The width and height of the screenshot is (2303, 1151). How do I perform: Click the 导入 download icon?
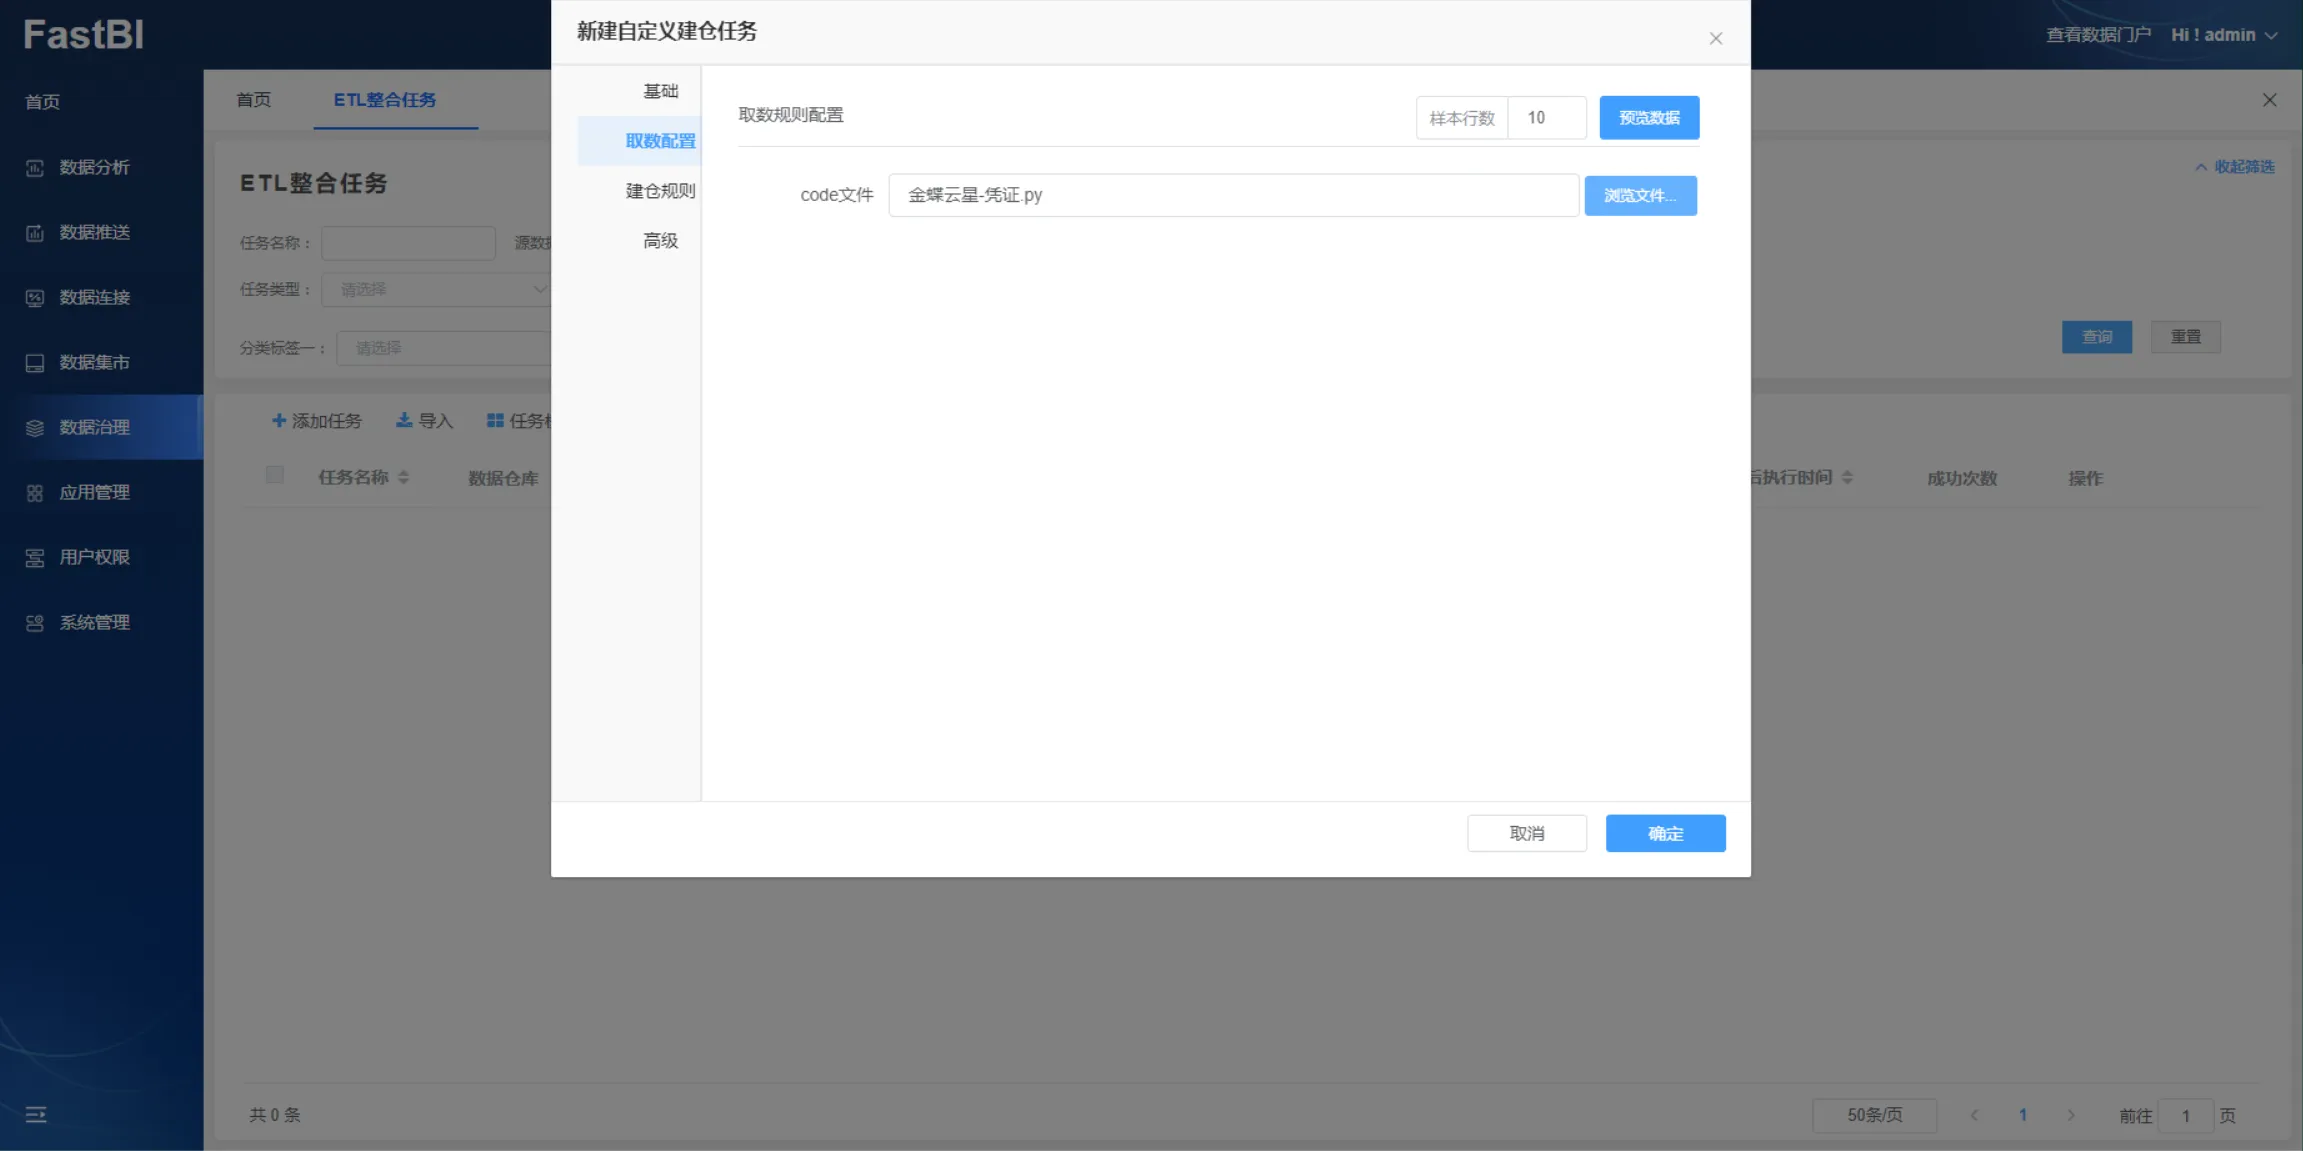(404, 421)
